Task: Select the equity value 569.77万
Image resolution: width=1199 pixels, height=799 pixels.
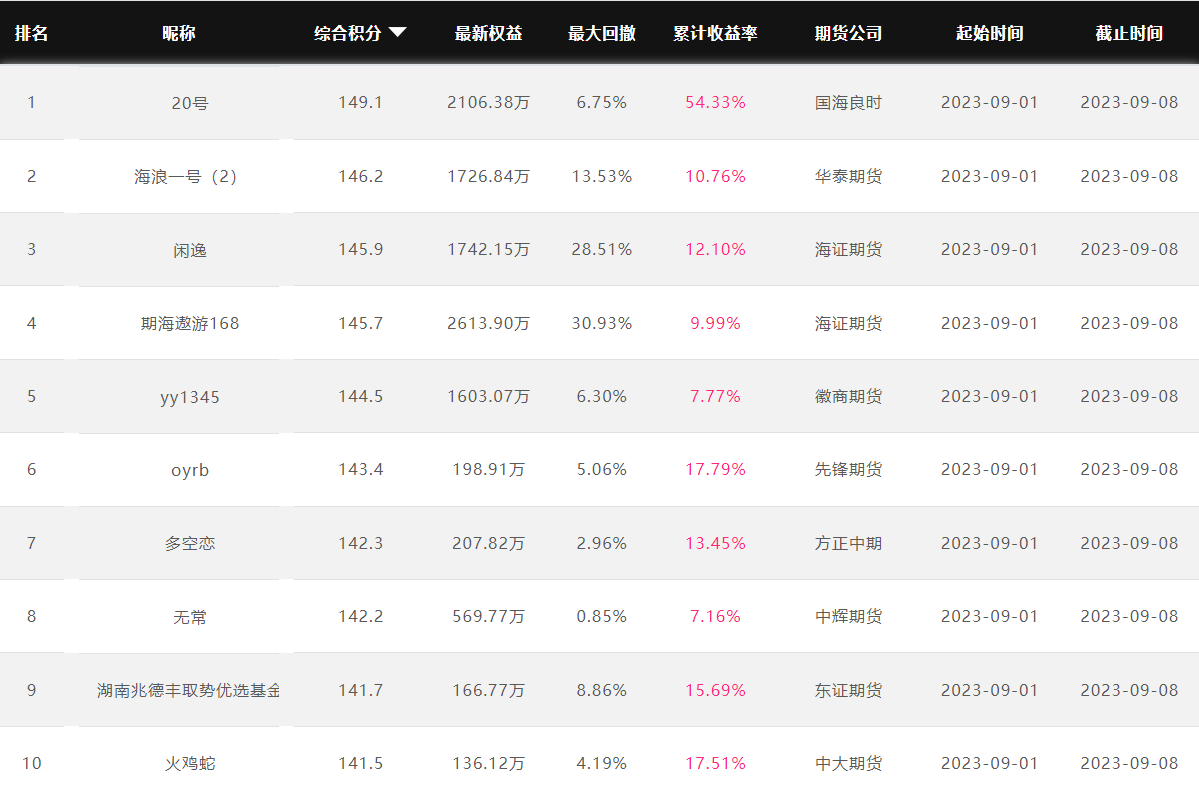Action: coord(489,616)
